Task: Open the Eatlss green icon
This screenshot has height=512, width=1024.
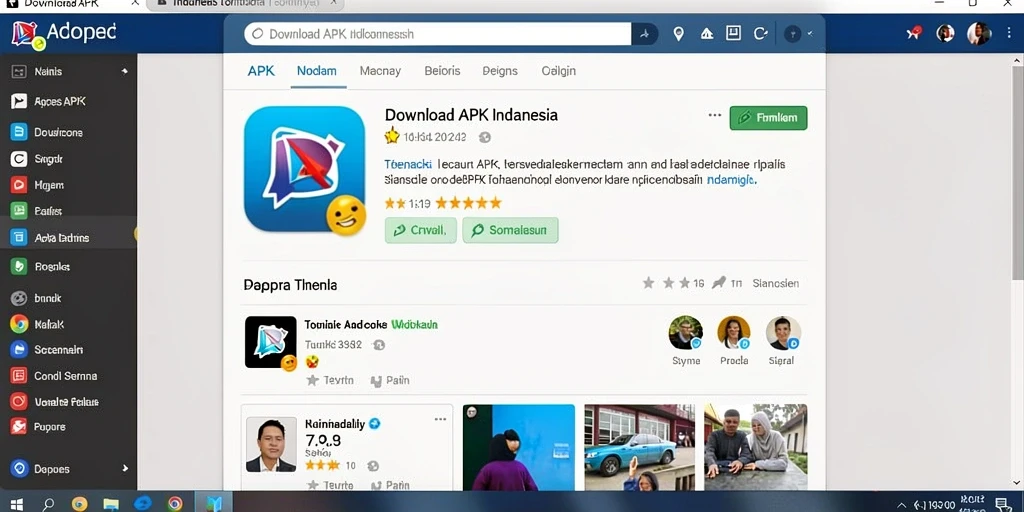Action: pos(19,211)
